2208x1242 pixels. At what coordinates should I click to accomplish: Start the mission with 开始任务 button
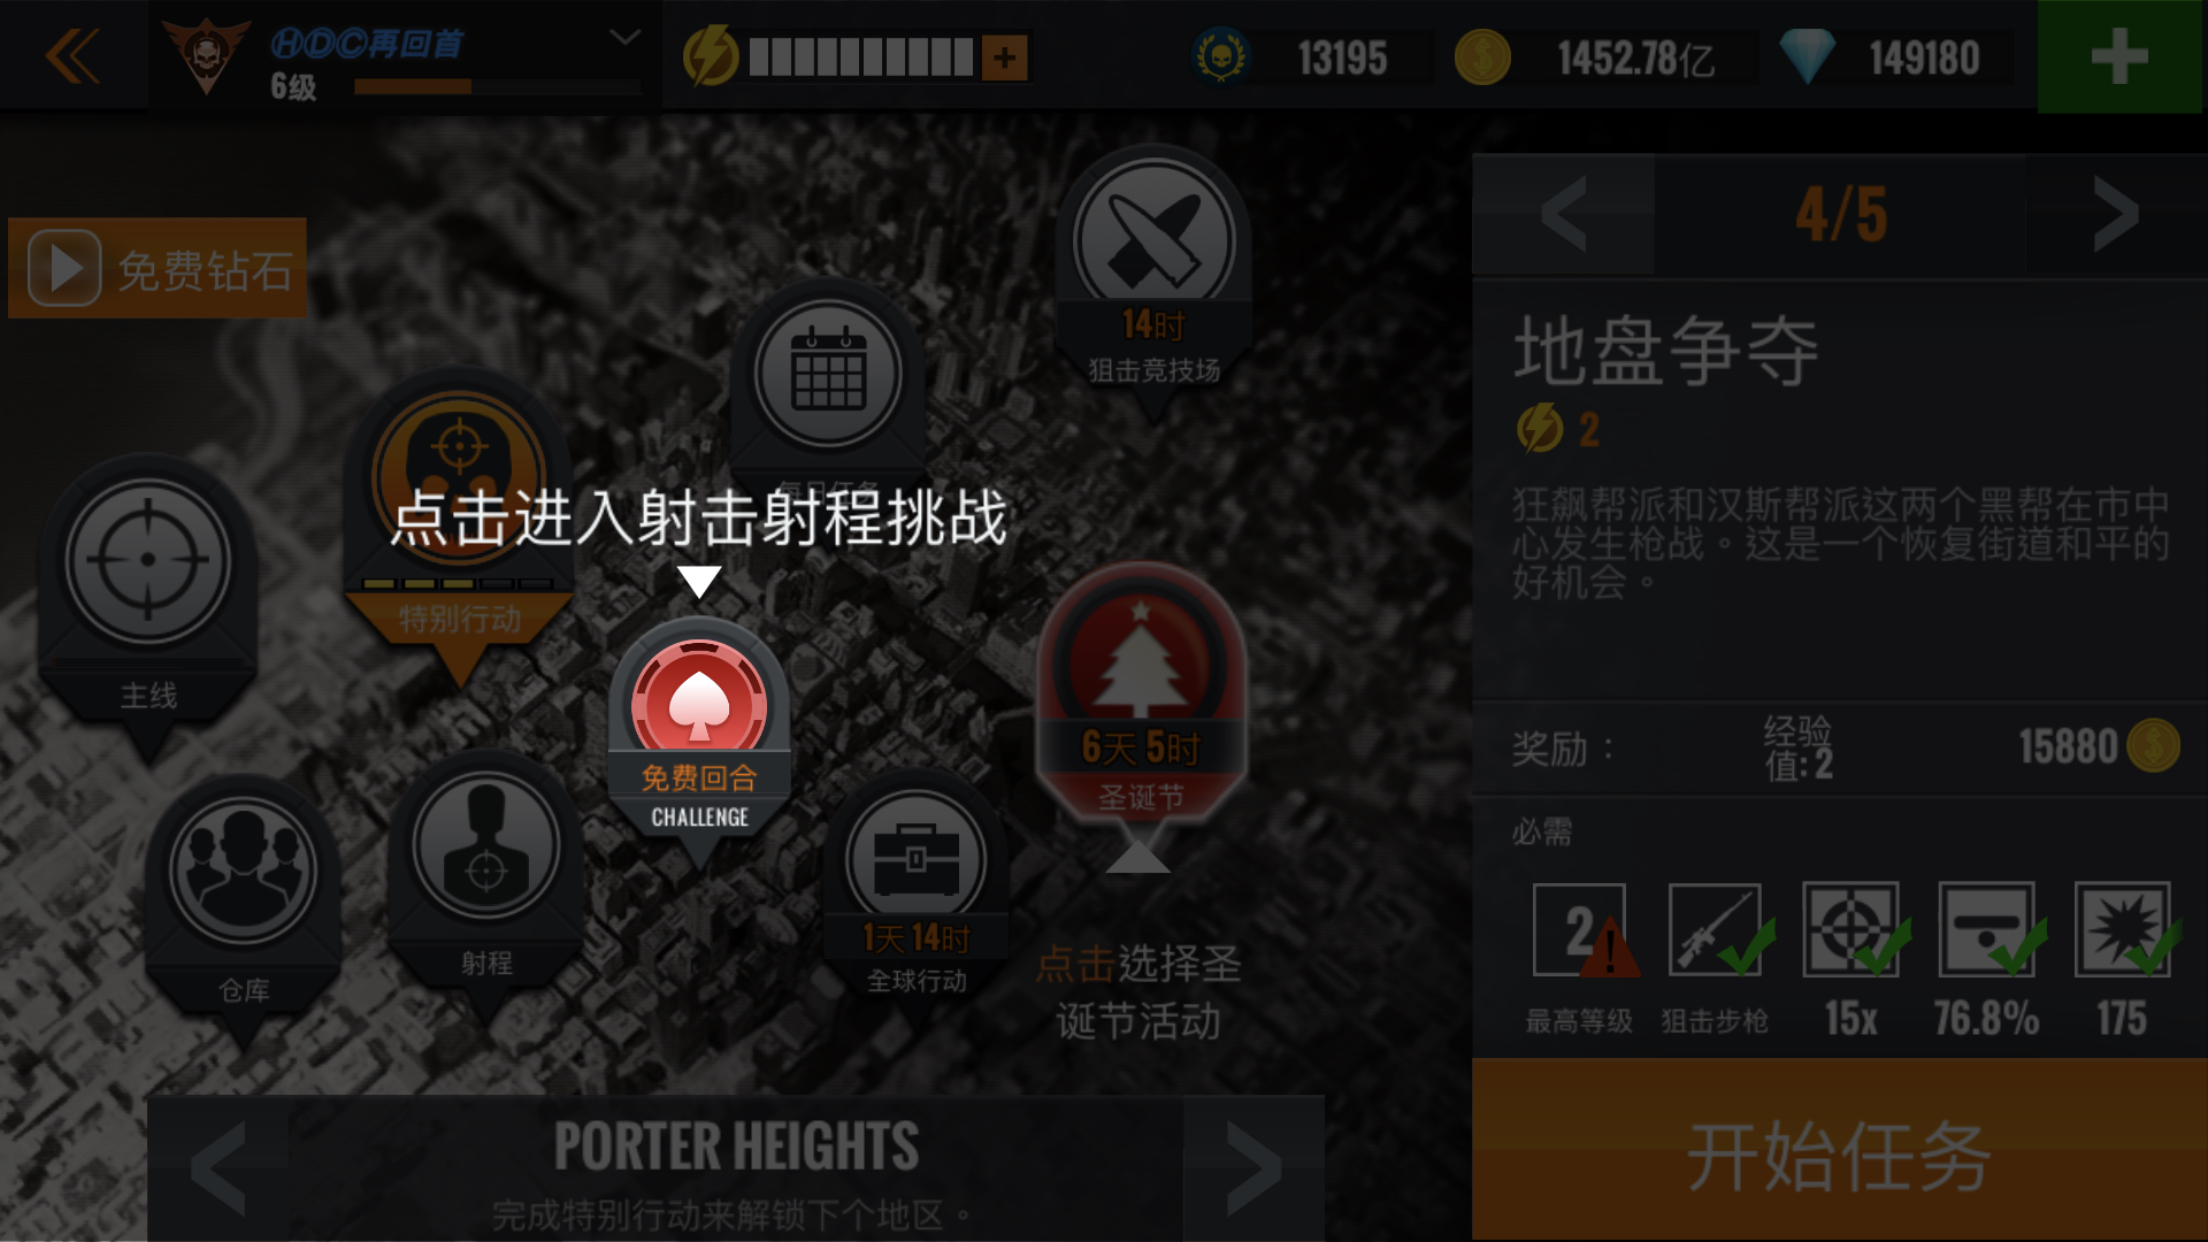[x=1839, y=1152]
